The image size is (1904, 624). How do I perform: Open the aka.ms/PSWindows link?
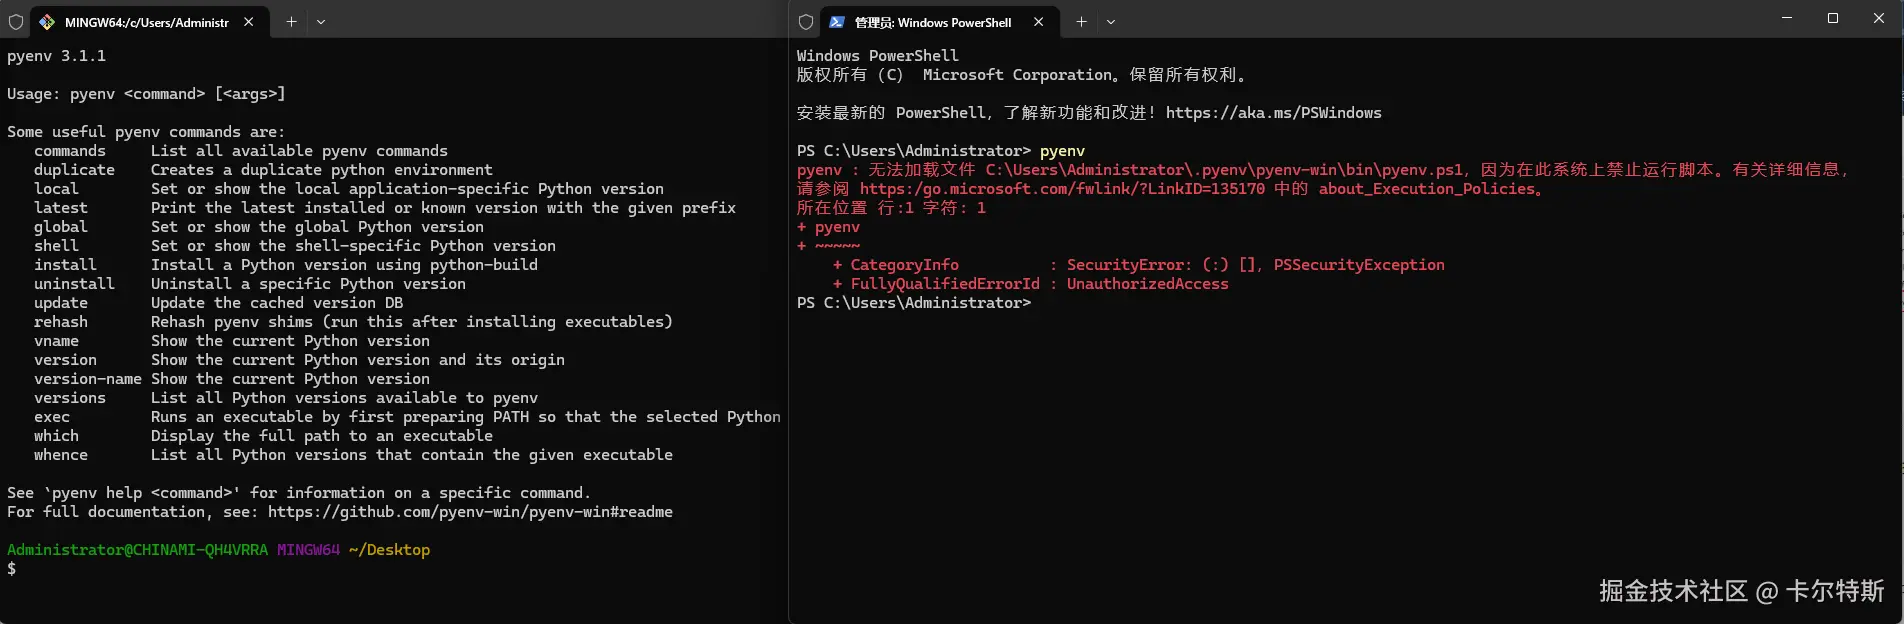coord(1273,113)
